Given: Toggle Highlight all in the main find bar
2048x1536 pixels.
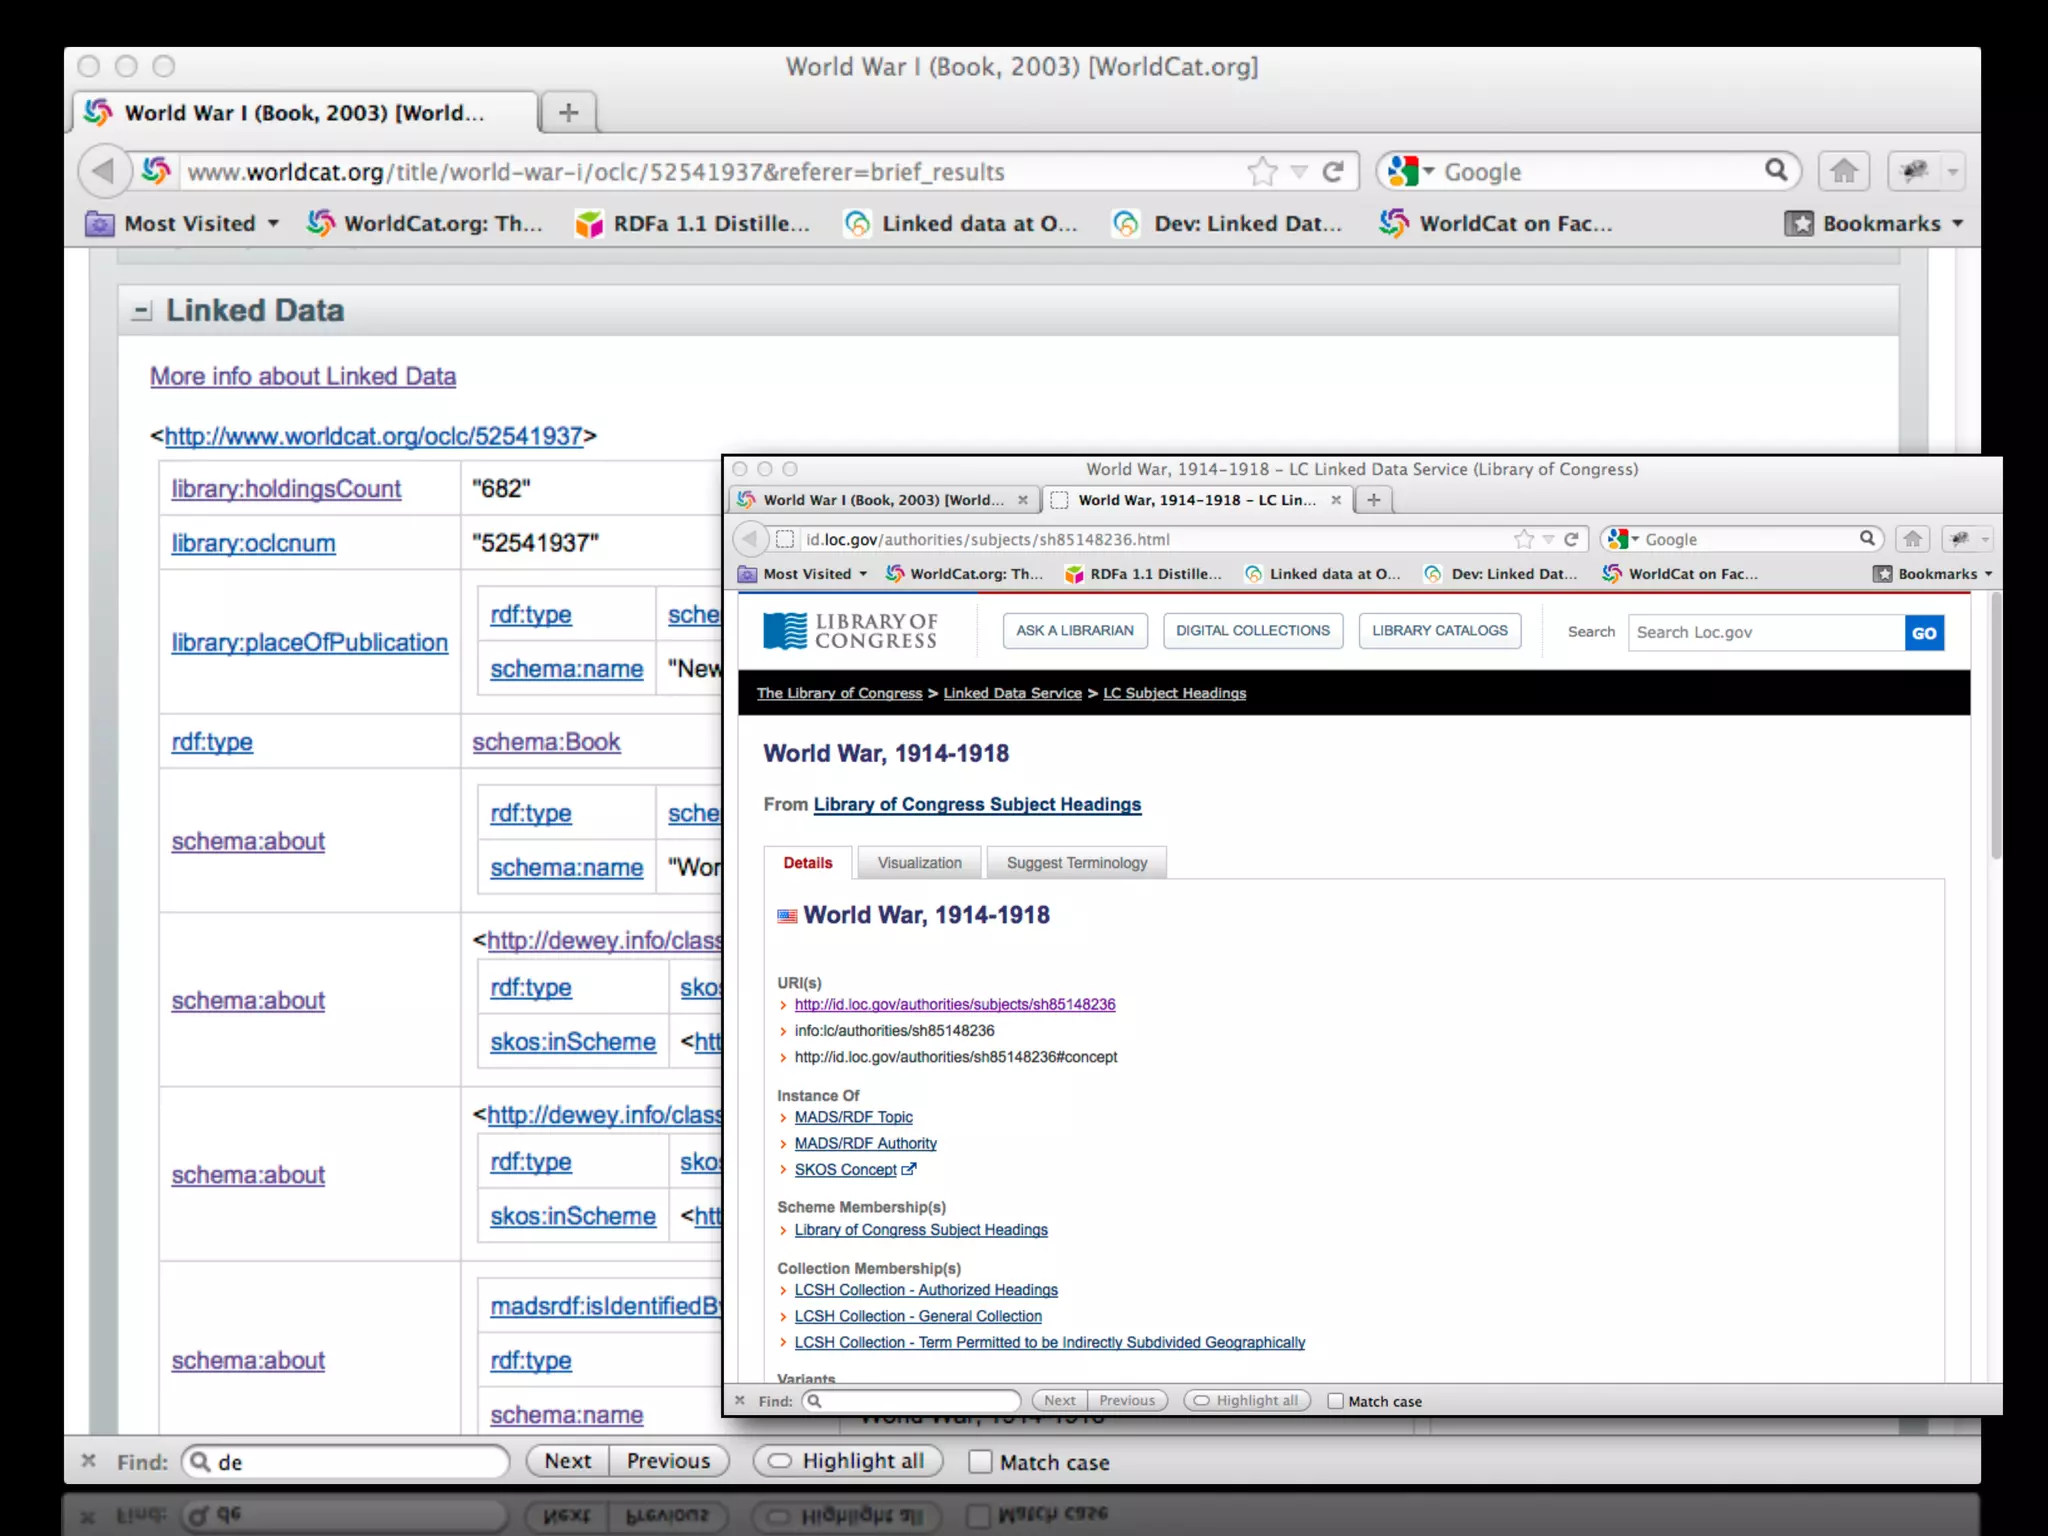Looking at the screenshot, I should [x=846, y=1461].
